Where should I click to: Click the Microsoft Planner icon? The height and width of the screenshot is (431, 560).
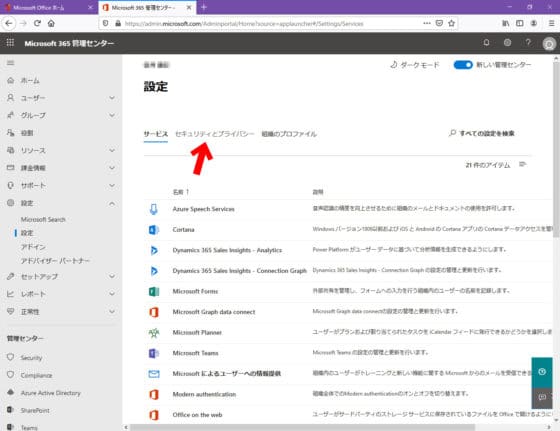[x=154, y=333]
